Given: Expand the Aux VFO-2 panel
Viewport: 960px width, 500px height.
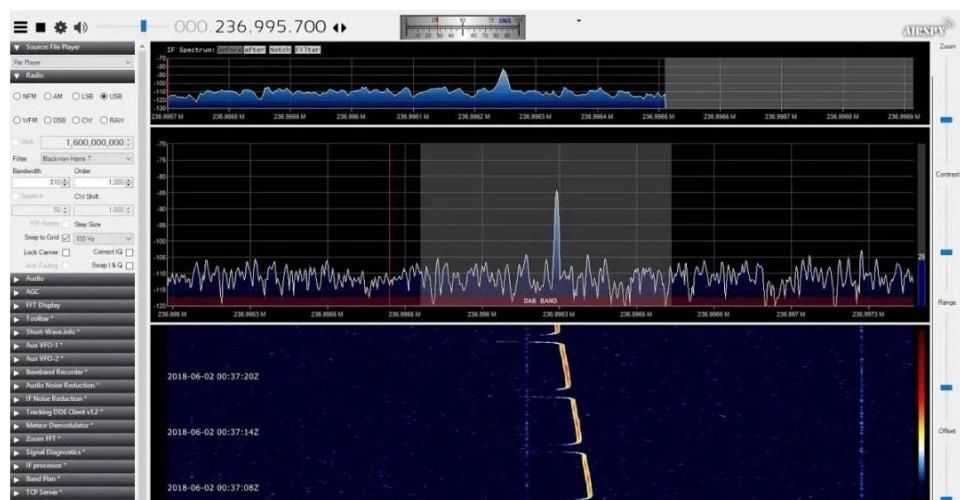Looking at the screenshot, I should pyautogui.click(x=72, y=359).
